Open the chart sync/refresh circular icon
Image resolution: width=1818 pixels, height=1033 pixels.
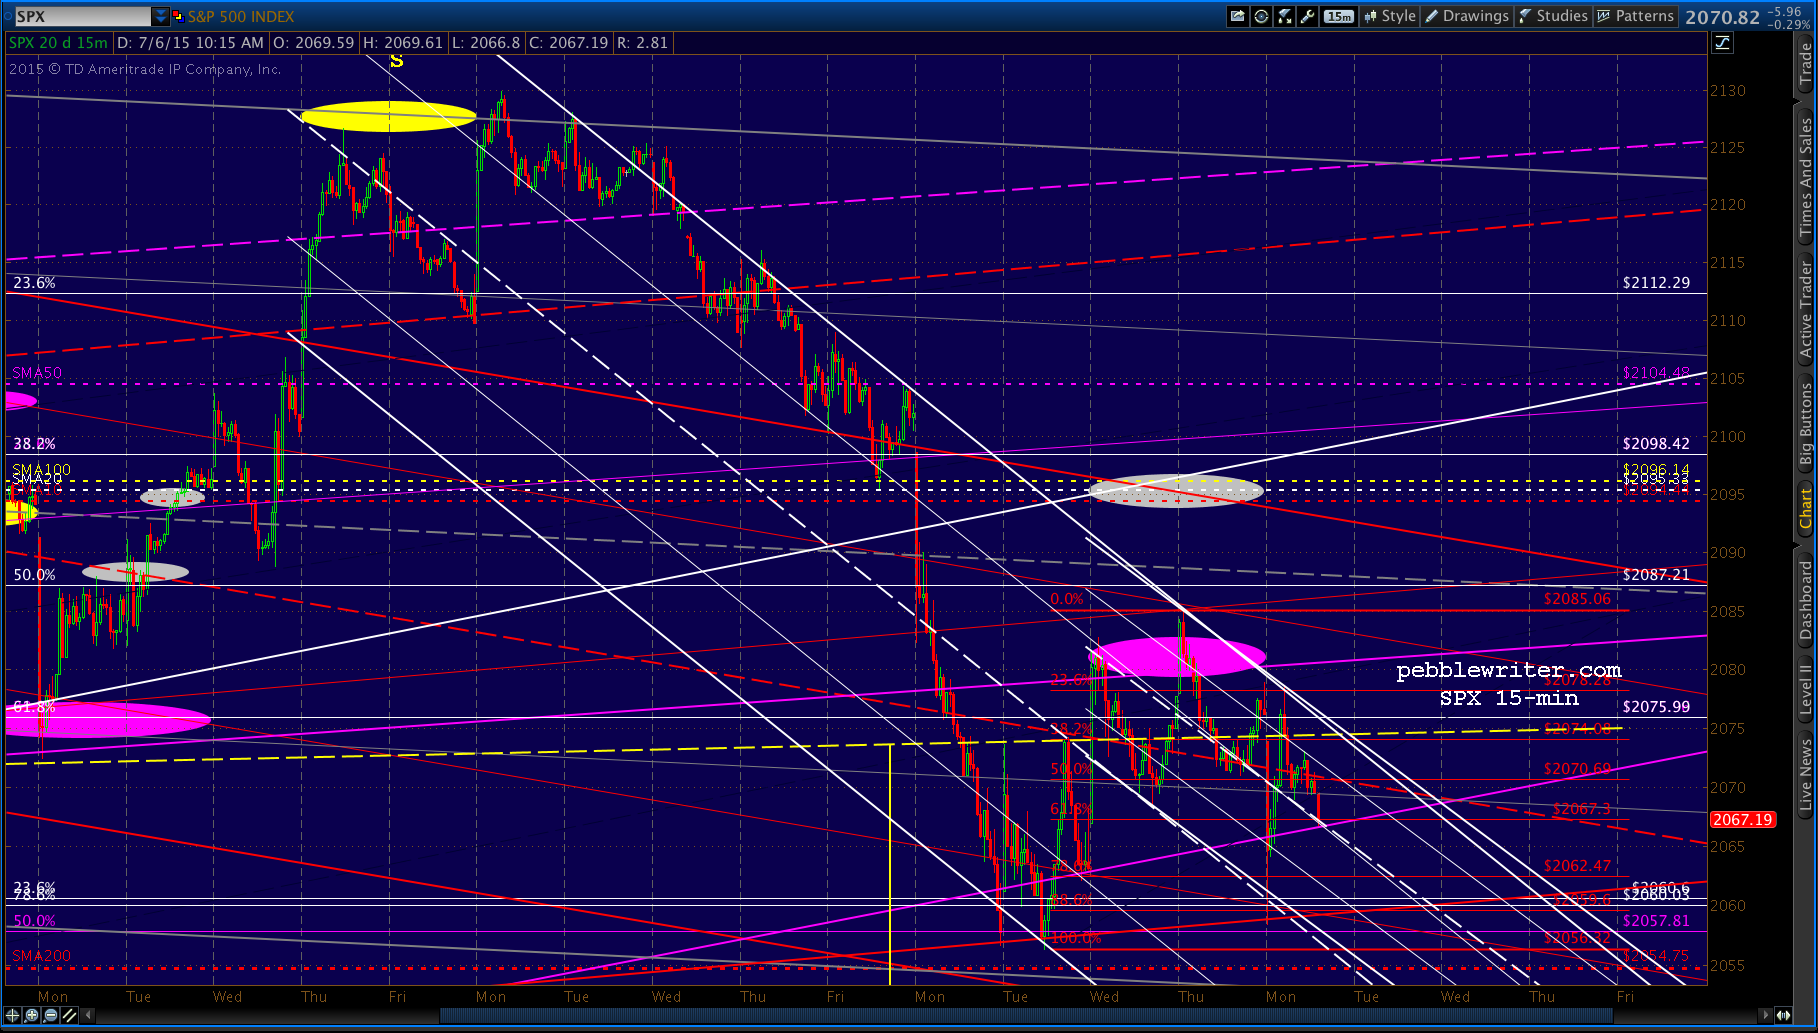[x=1262, y=16]
